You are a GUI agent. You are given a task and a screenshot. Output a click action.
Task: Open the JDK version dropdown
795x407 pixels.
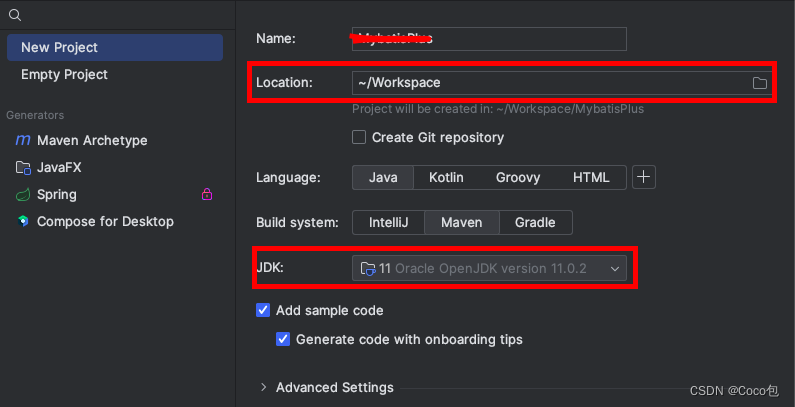pyautogui.click(x=489, y=268)
